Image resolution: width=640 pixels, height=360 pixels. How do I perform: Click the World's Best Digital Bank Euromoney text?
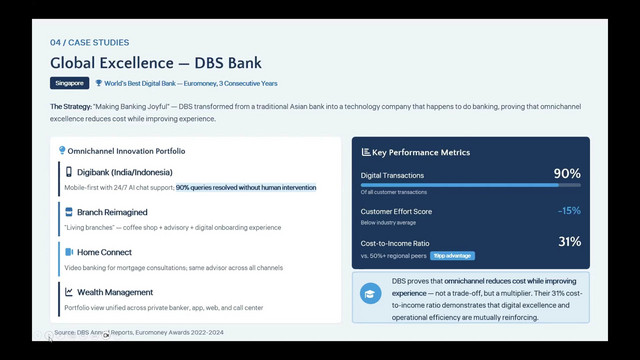(191, 83)
